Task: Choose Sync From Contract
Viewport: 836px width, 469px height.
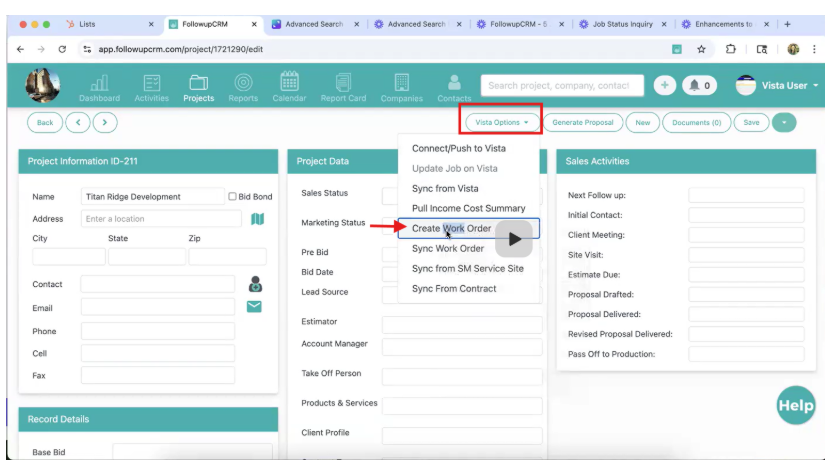Action: [x=454, y=289]
